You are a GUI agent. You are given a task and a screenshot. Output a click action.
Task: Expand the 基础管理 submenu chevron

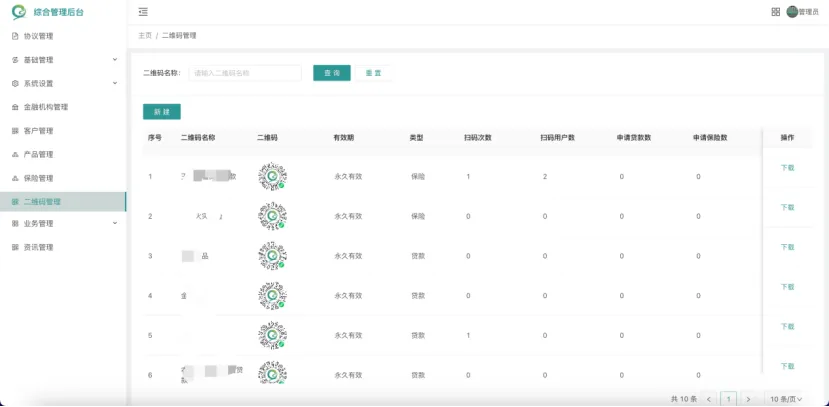coord(115,60)
